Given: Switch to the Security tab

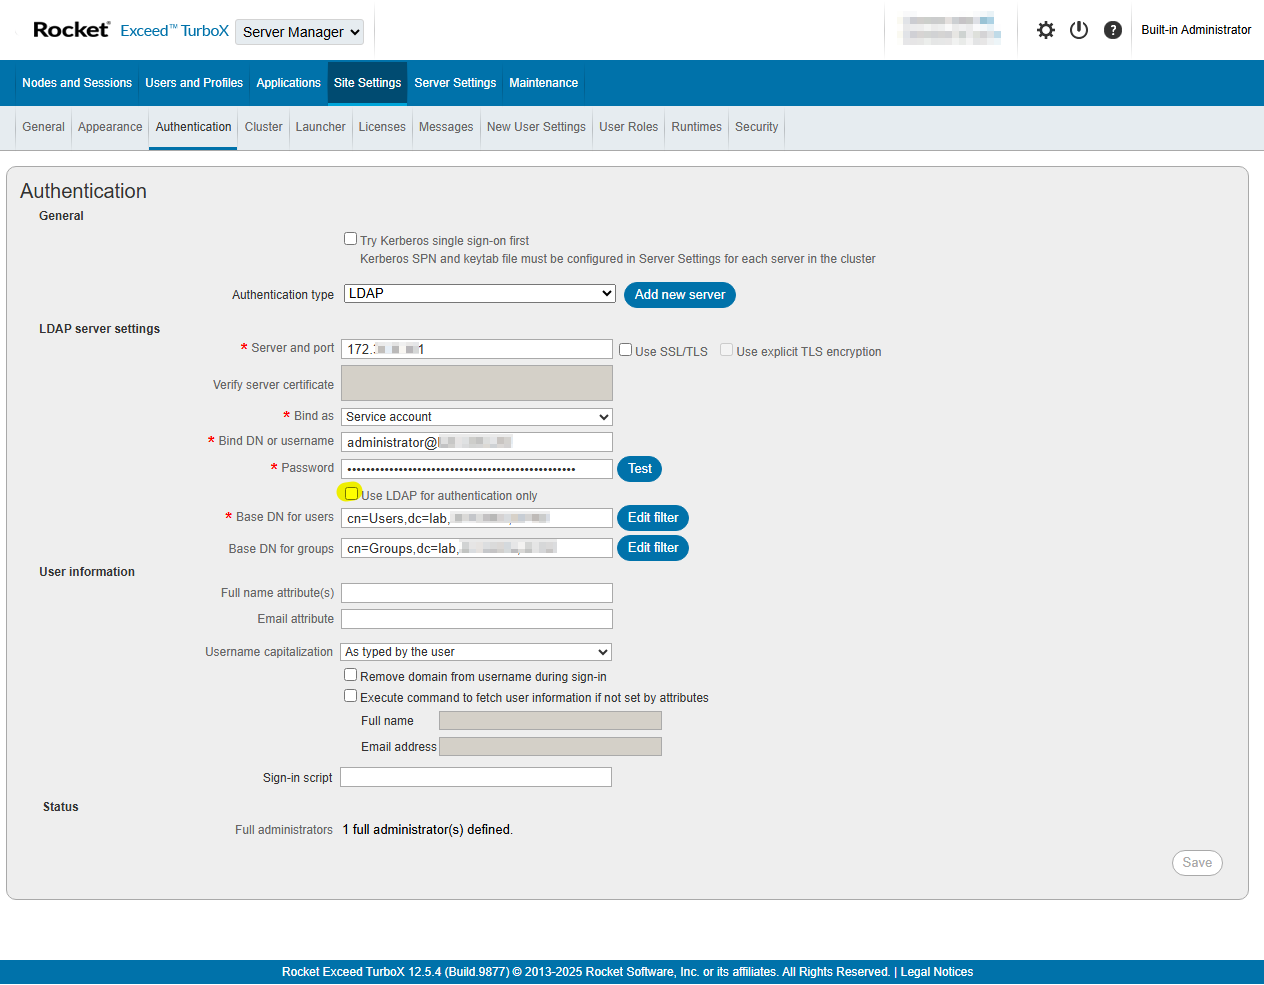Looking at the screenshot, I should click(x=756, y=127).
